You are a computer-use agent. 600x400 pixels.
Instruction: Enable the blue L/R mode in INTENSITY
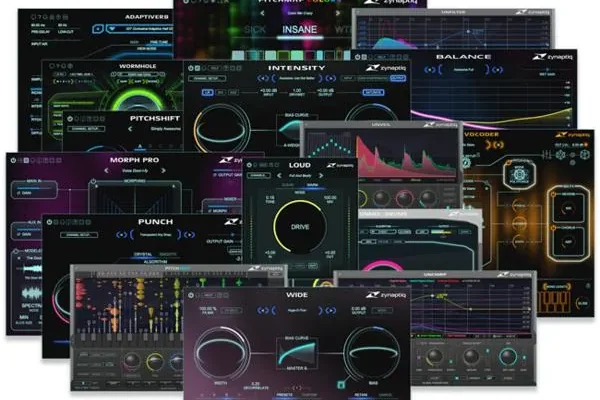[x=207, y=92]
